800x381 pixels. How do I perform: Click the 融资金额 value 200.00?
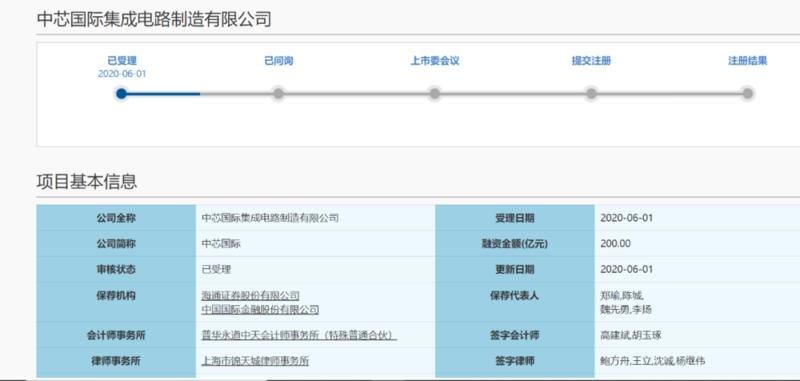615,244
